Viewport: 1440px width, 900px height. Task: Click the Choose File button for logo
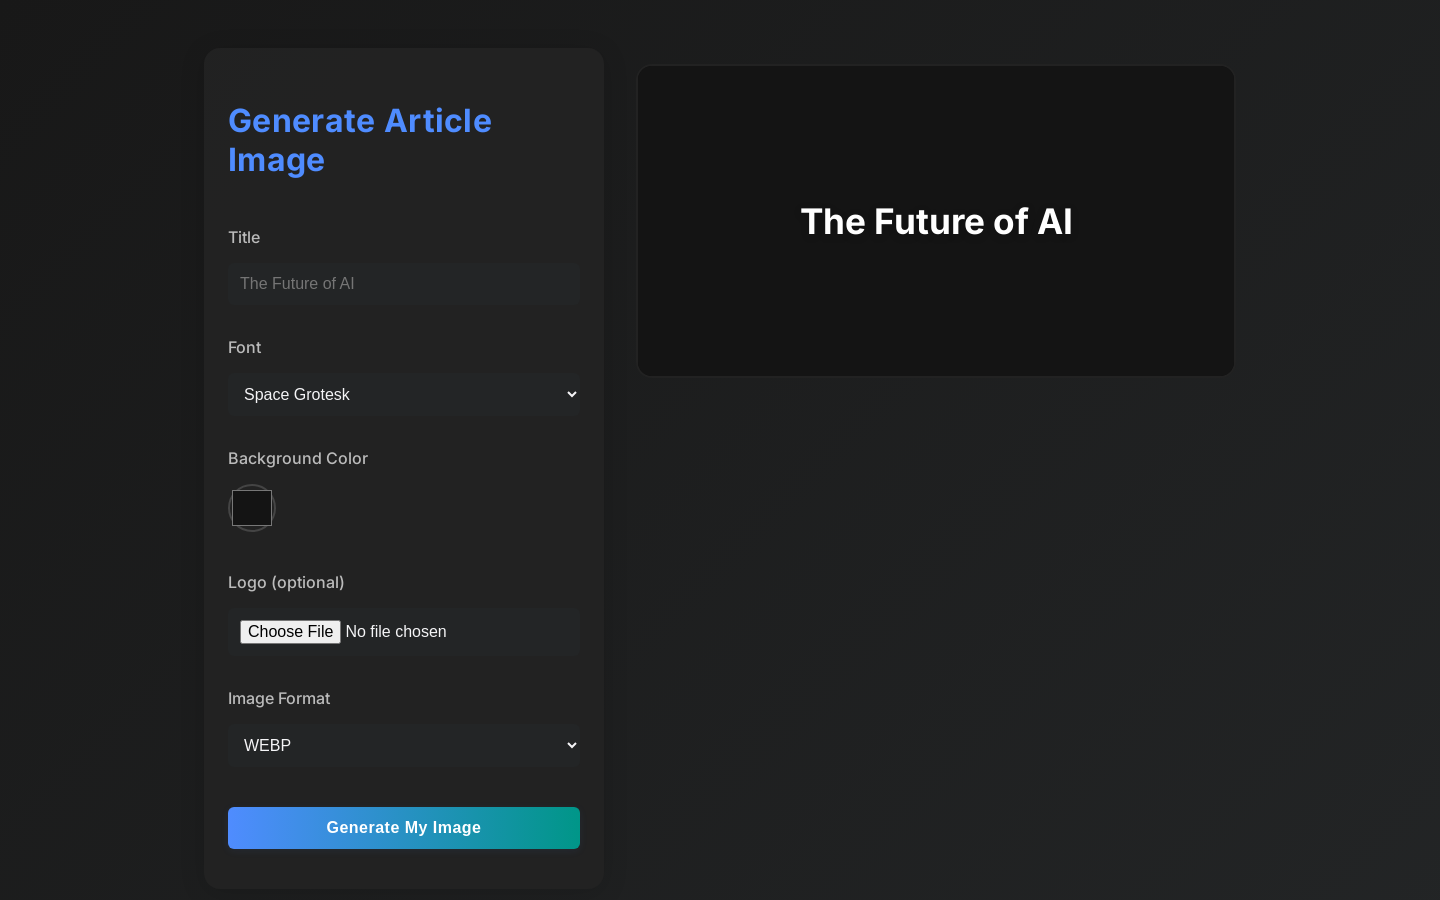(290, 632)
